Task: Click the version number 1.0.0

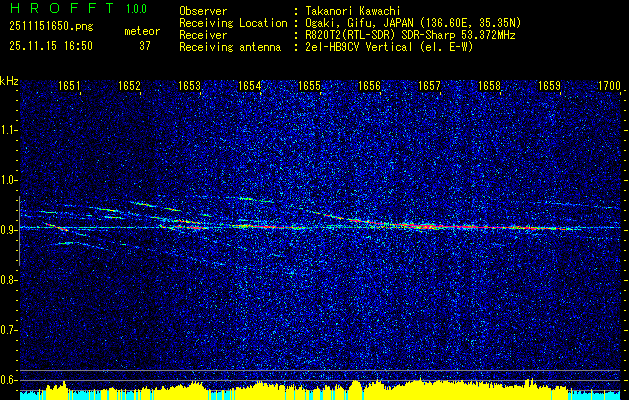Action: [136, 8]
